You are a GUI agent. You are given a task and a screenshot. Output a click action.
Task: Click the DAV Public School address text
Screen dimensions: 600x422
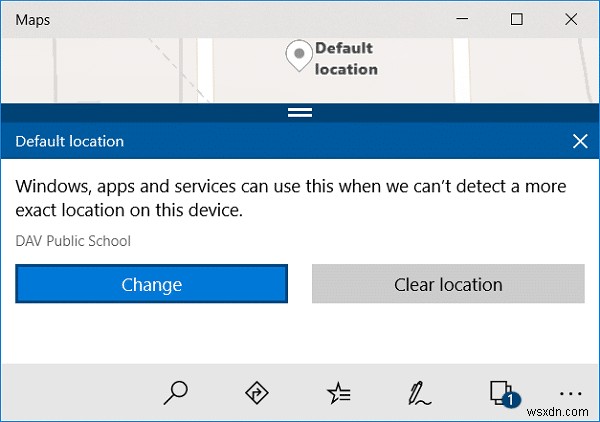pos(73,241)
